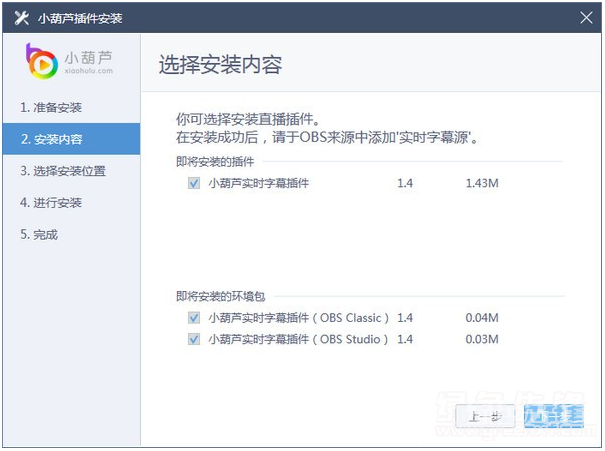Click section label 即将安装的插件

(x=215, y=162)
